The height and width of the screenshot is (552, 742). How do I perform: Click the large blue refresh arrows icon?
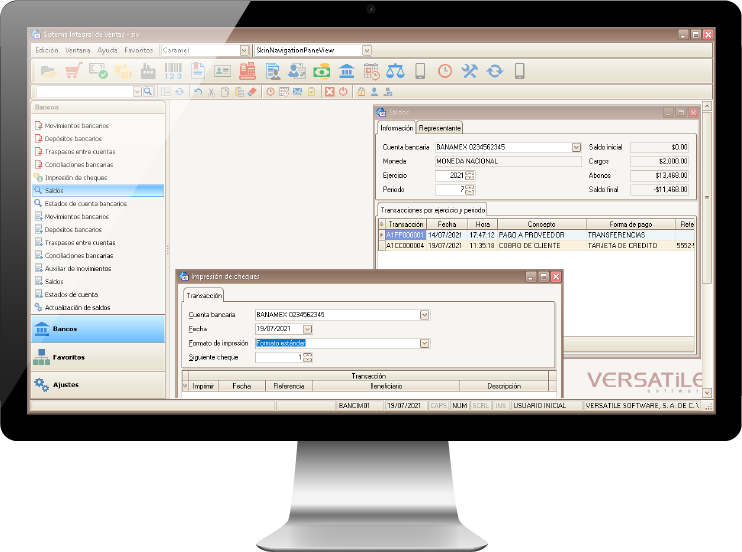(x=495, y=71)
